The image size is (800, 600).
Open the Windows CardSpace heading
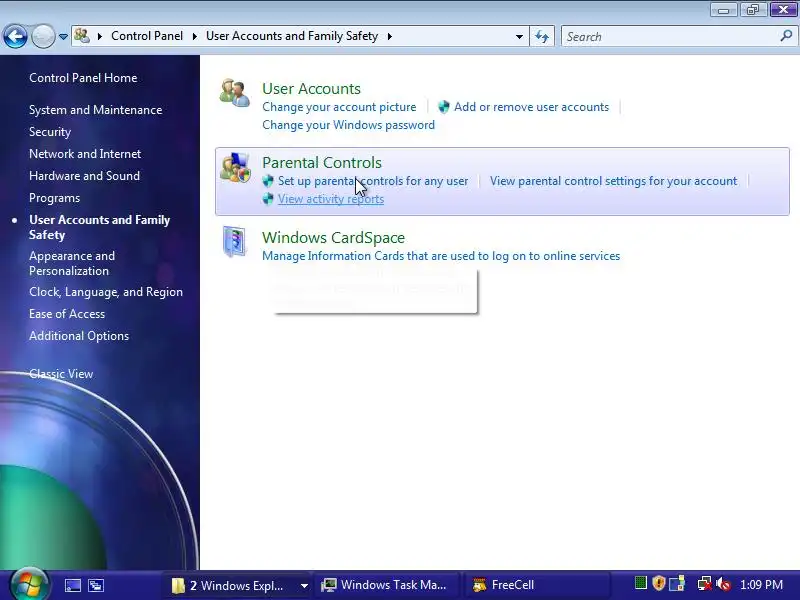(334, 237)
